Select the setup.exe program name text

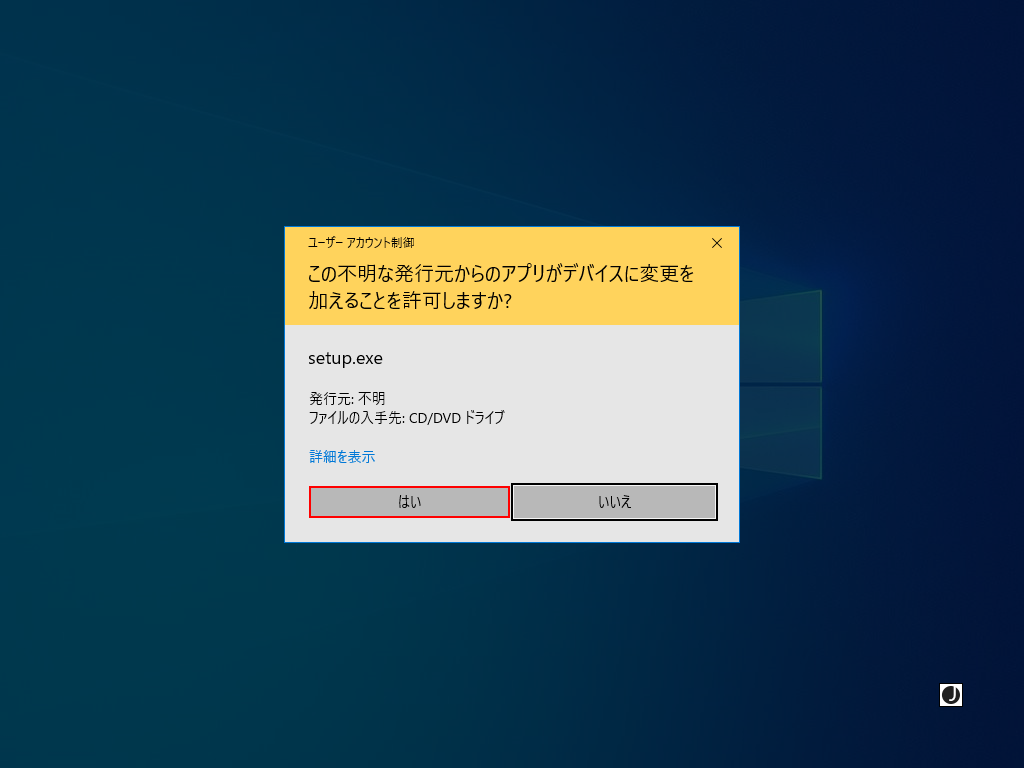coord(345,359)
